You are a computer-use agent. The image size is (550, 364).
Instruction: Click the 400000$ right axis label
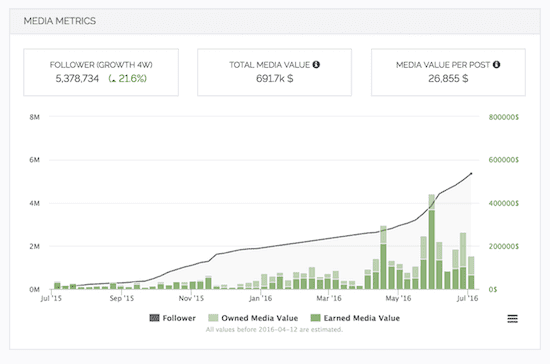[x=504, y=203]
